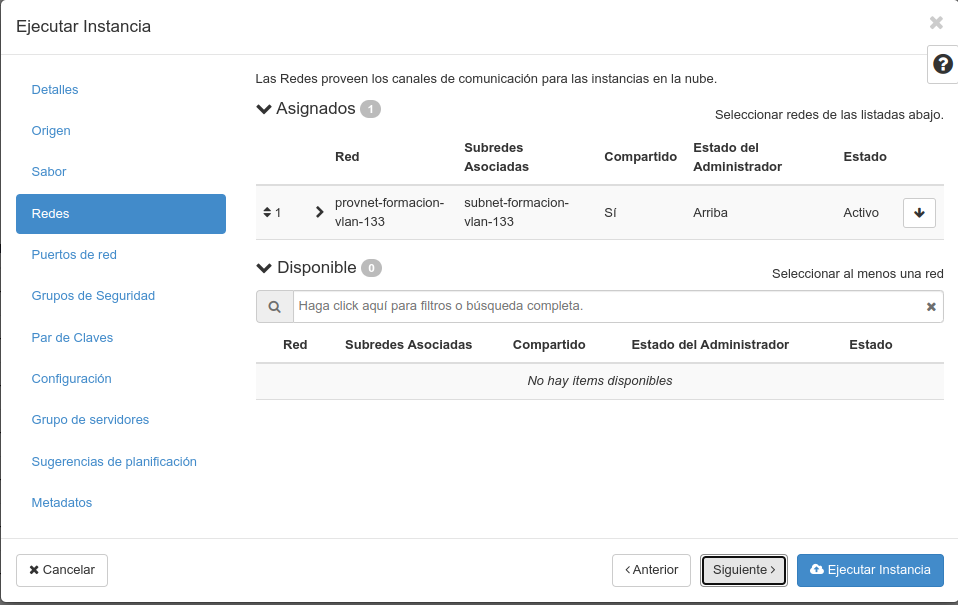Click the Siguiente button
This screenshot has height=605, width=958.
(x=743, y=570)
